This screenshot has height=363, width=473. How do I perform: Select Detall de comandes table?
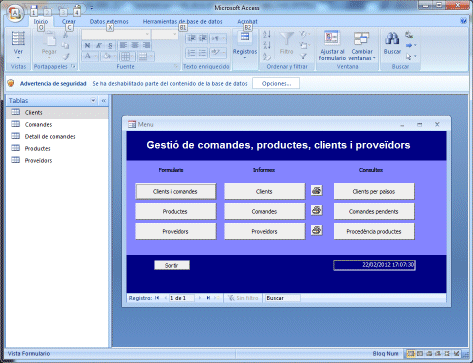click(57, 136)
